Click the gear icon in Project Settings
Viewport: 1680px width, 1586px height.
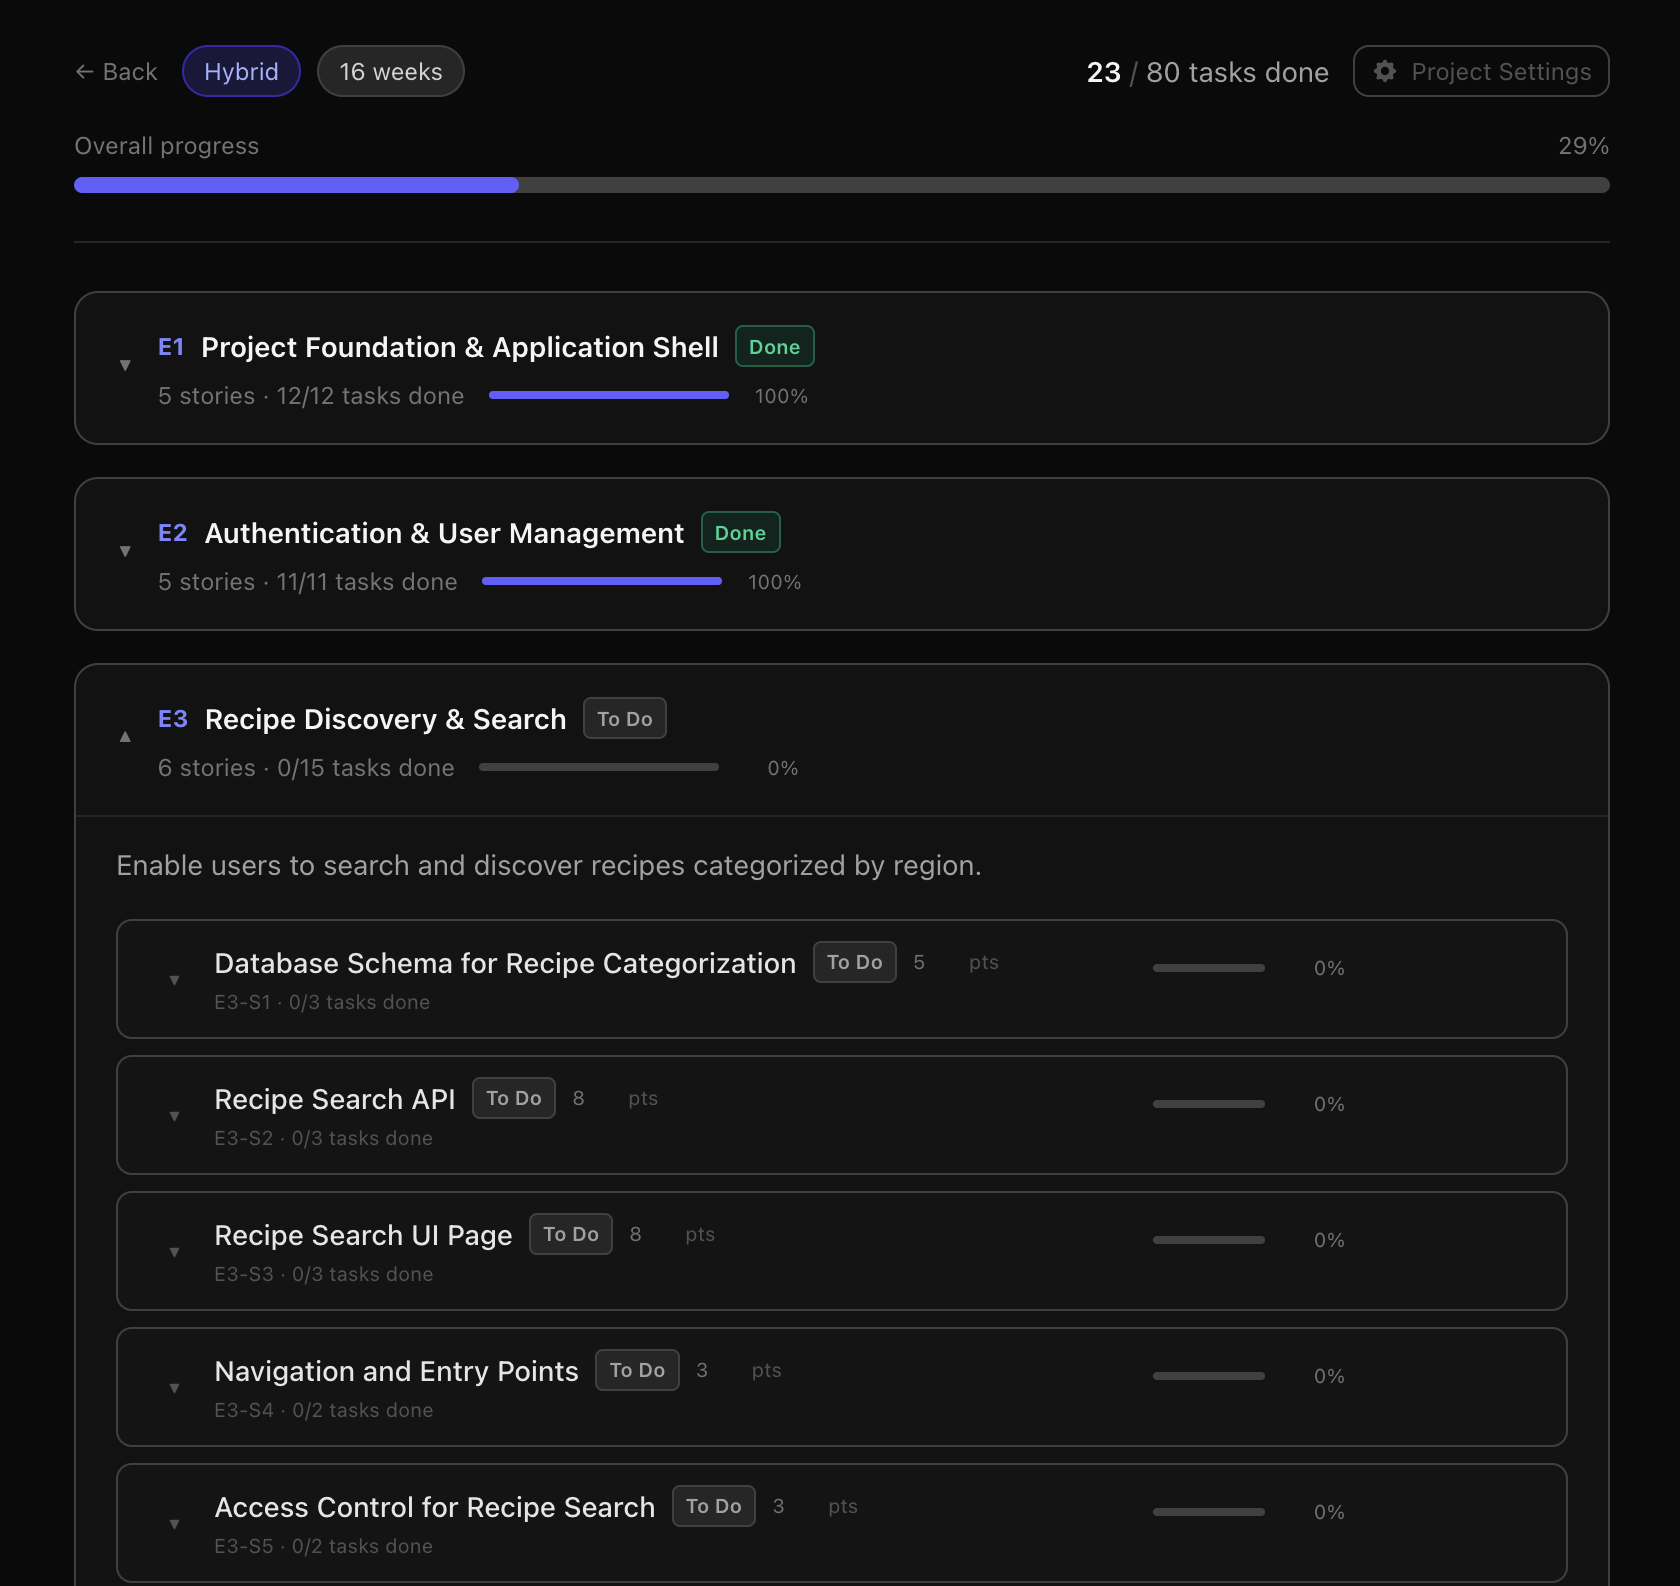(1385, 71)
